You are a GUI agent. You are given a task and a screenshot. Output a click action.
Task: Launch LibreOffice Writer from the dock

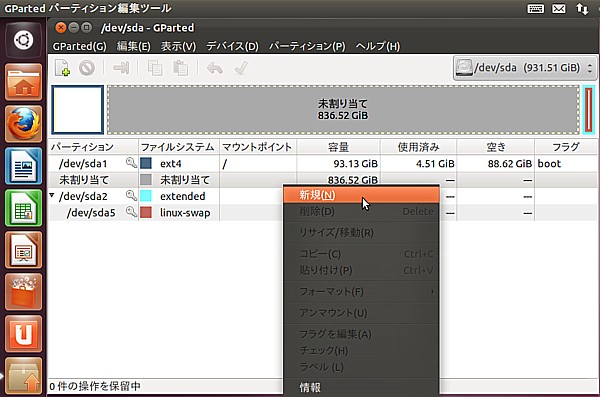click(23, 166)
